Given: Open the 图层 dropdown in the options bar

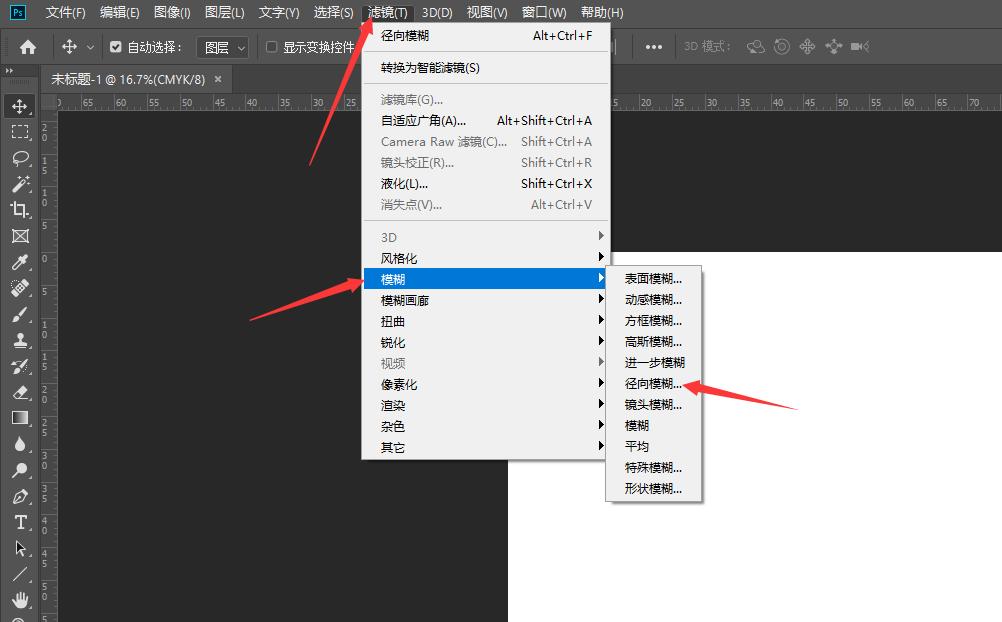Looking at the screenshot, I should pos(222,46).
